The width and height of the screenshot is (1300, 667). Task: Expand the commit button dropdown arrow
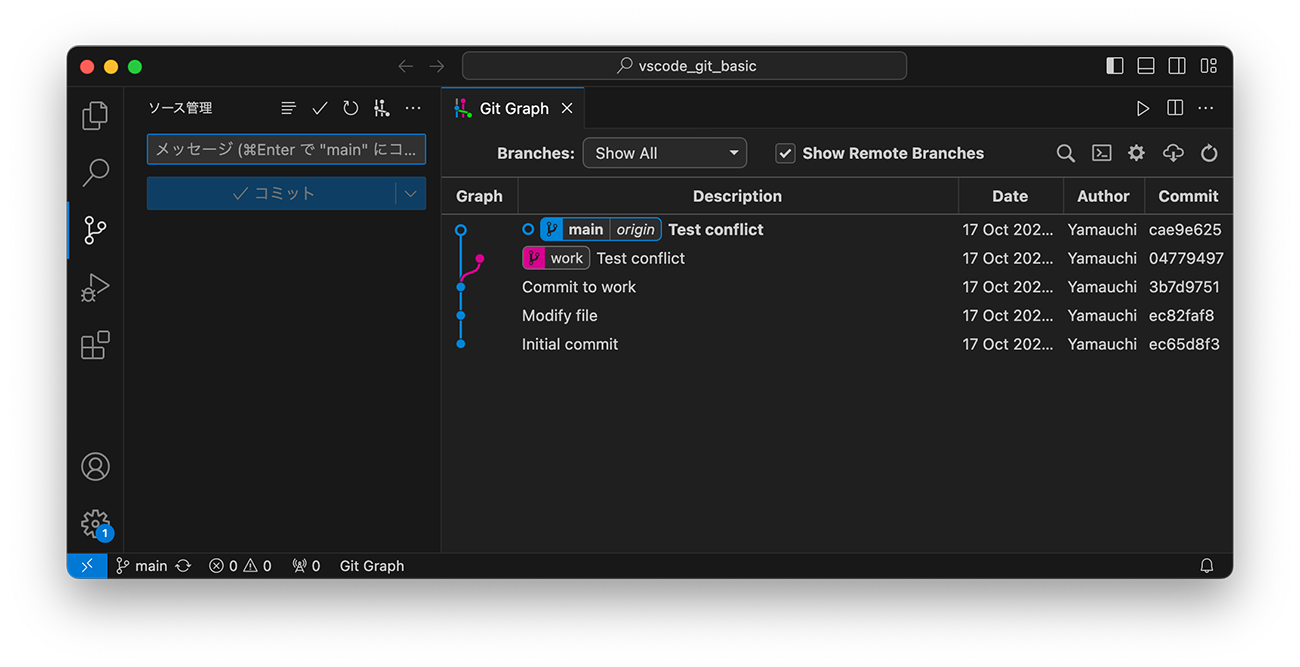[411, 193]
